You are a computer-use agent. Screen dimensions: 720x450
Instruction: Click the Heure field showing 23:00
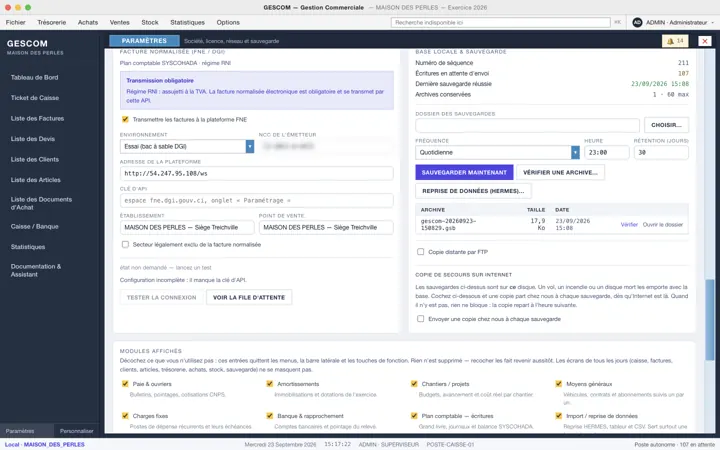coord(607,152)
